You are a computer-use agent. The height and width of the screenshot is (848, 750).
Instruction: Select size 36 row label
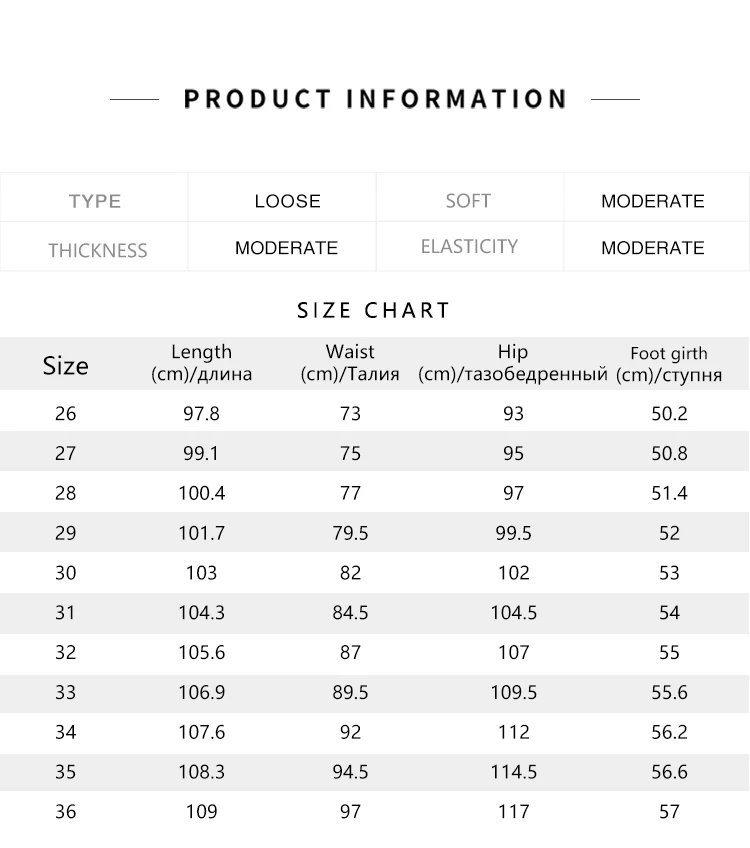click(x=65, y=812)
